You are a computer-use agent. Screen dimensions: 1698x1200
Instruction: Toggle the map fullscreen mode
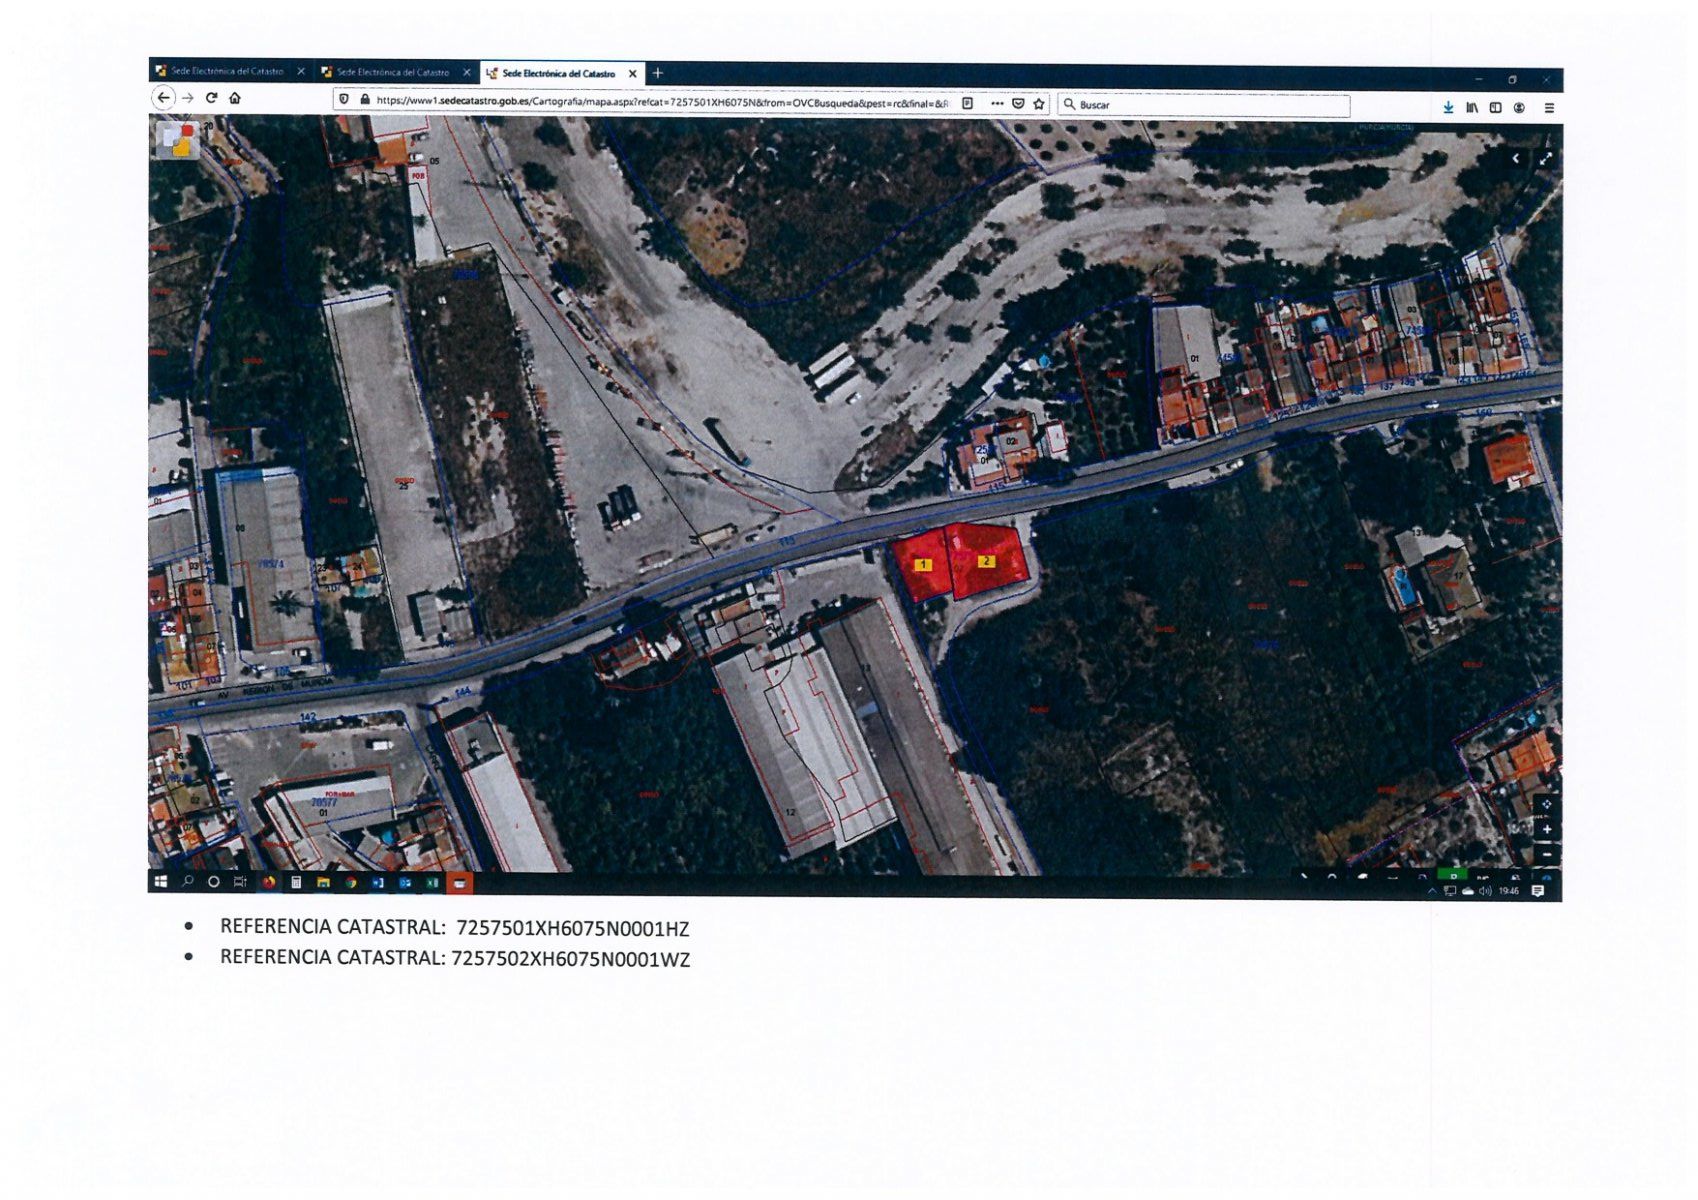point(1545,158)
